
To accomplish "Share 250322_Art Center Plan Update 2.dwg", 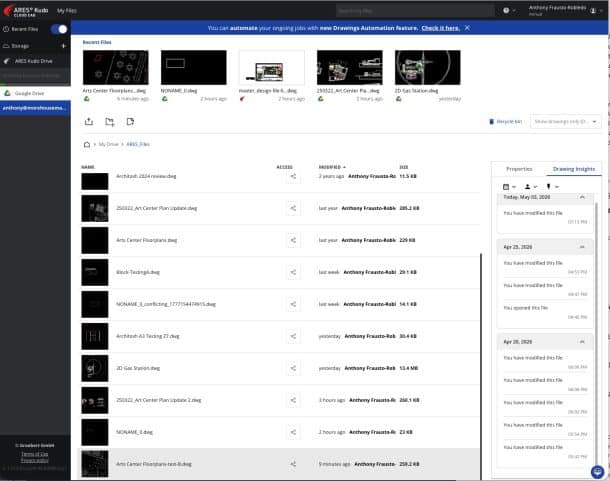I will 293,400.
